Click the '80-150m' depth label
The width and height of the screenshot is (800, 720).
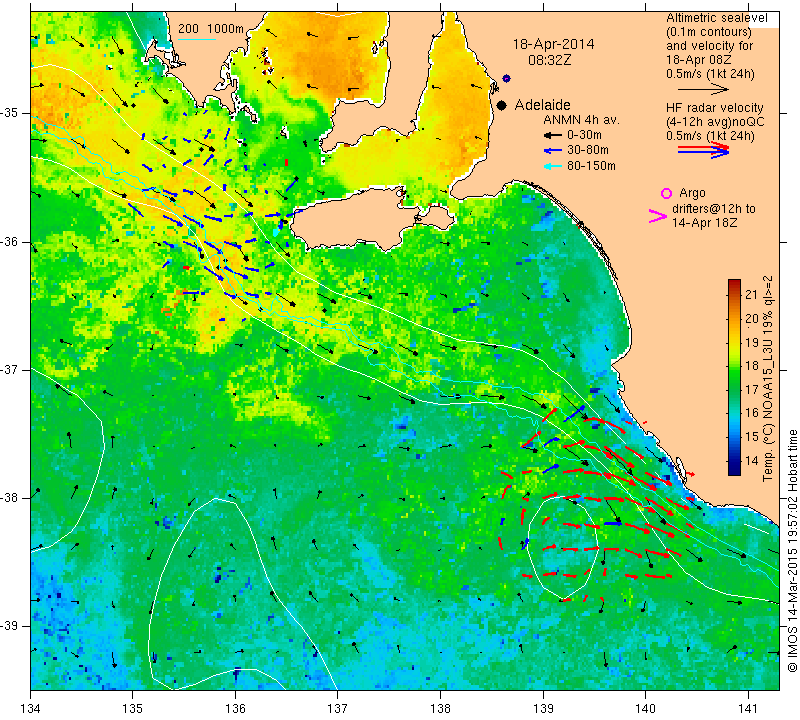[591, 166]
